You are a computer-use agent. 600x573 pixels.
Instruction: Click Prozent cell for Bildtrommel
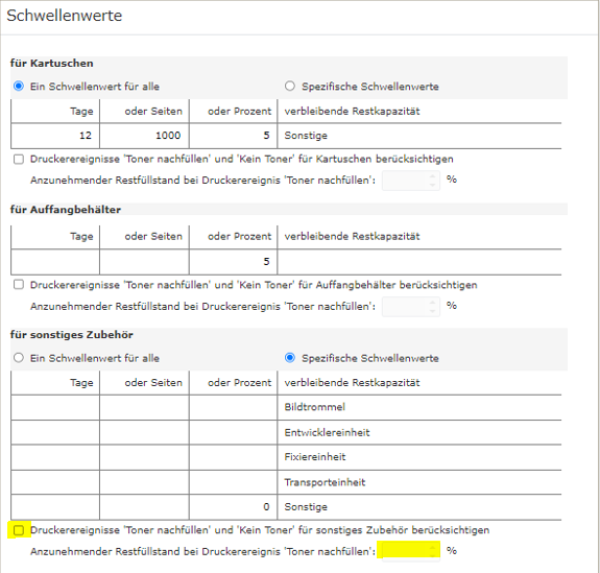pyautogui.click(x=233, y=407)
